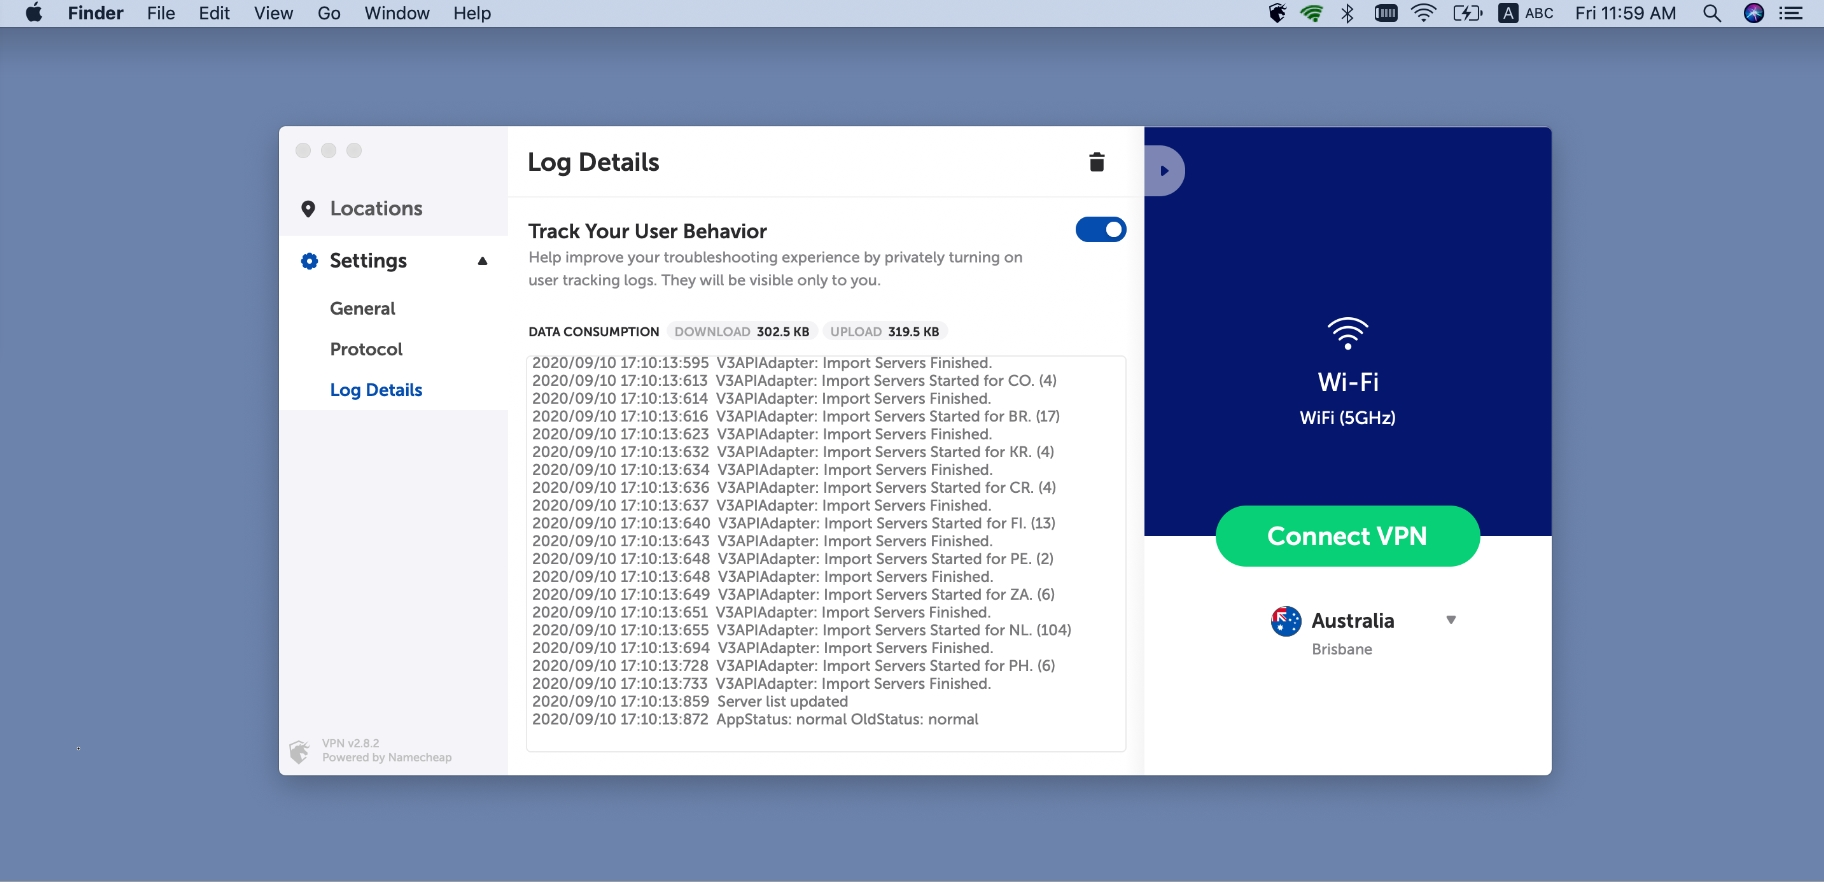Click the clock showing Fri 11:59 AM
The image size is (1824, 882).
(1625, 13)
